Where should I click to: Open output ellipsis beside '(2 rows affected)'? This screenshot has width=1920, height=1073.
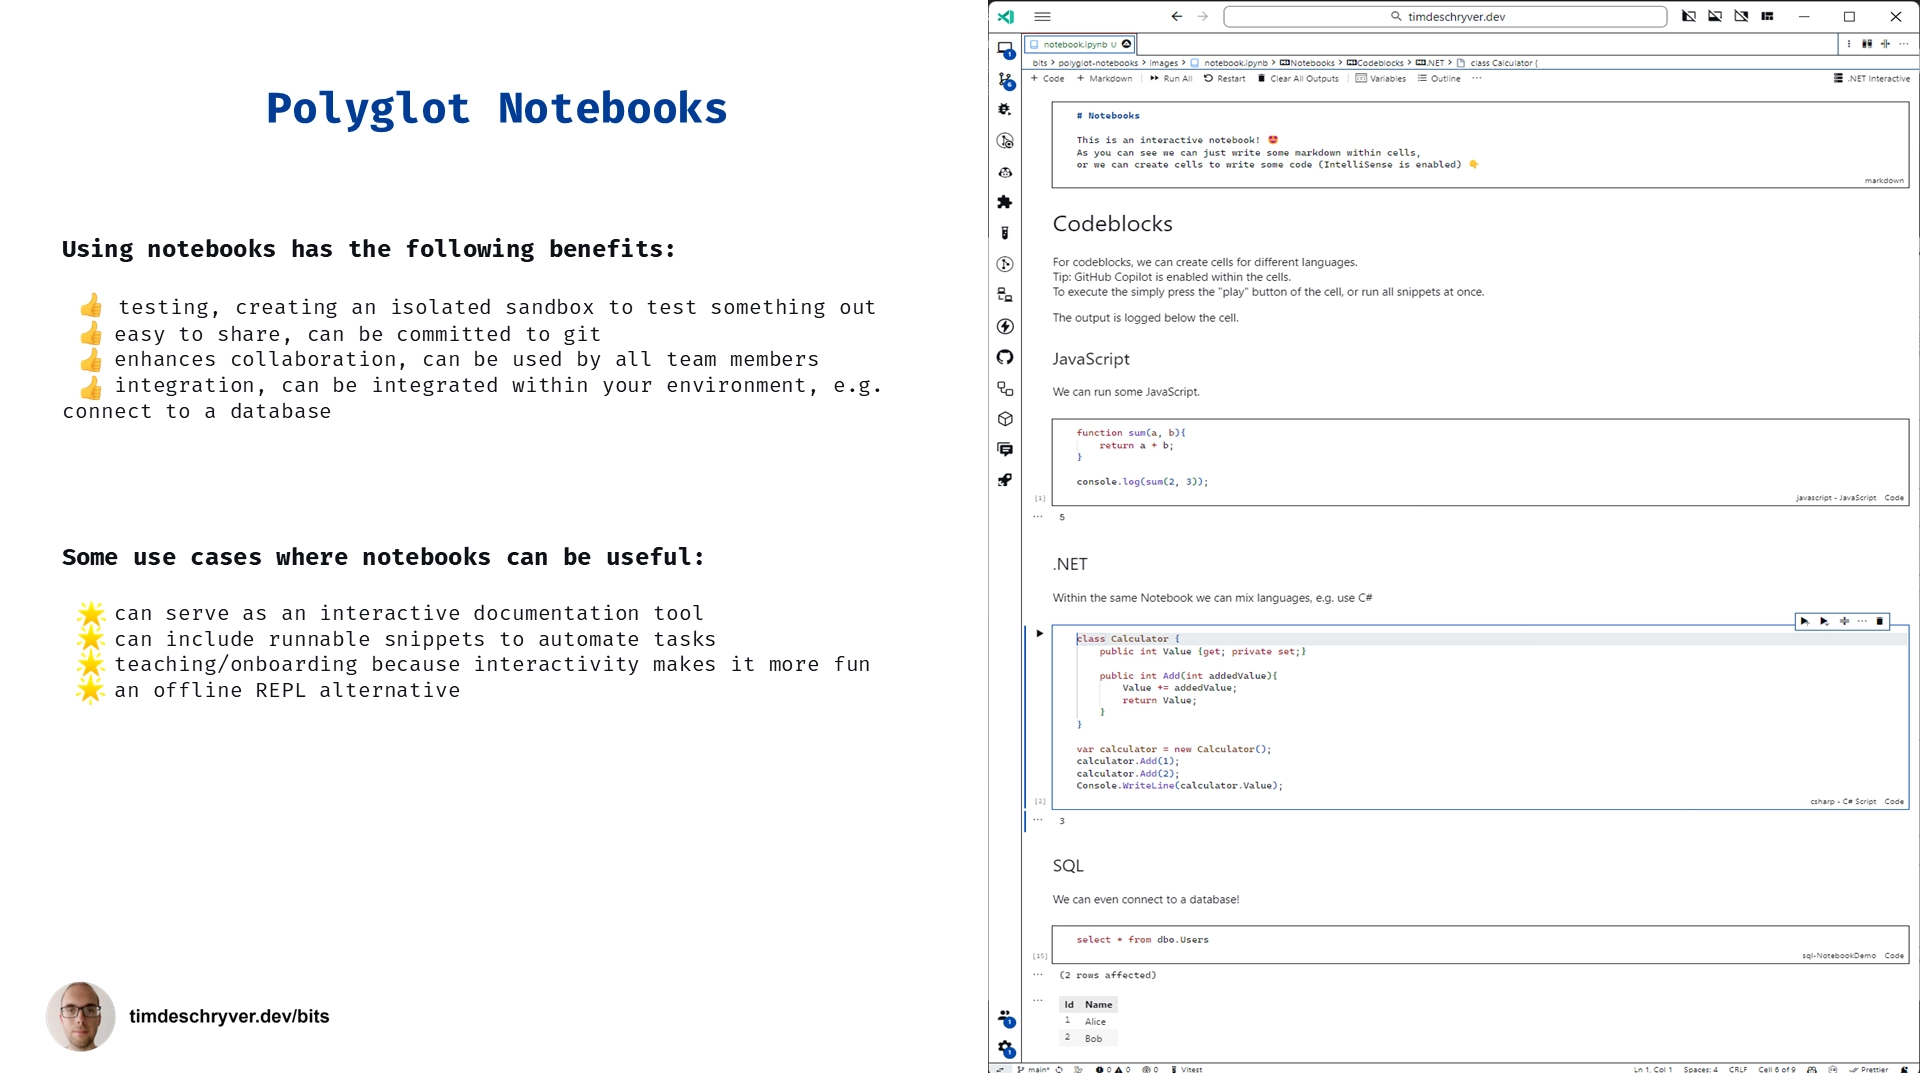click(x=1038, y=974)
